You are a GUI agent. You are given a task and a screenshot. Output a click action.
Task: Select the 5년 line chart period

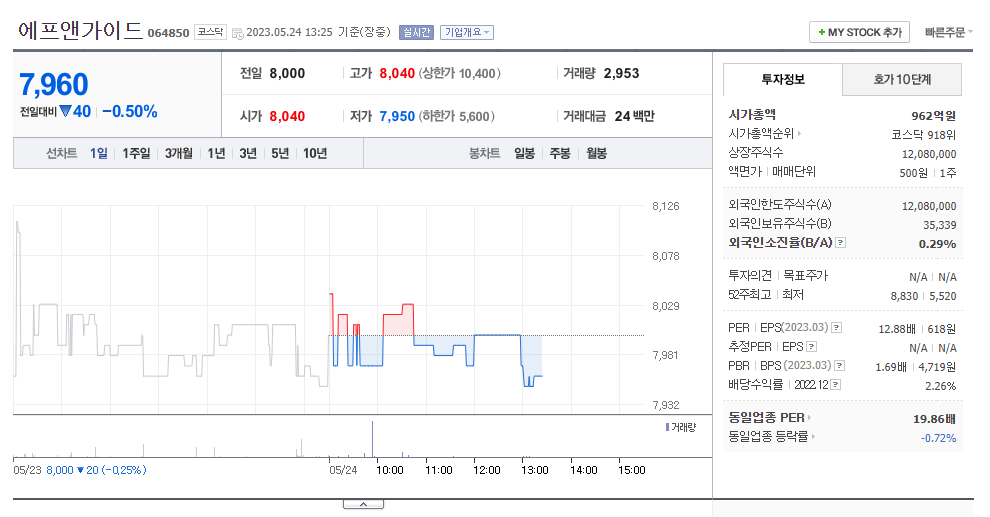pyautogui.click(x=280, y=153)
